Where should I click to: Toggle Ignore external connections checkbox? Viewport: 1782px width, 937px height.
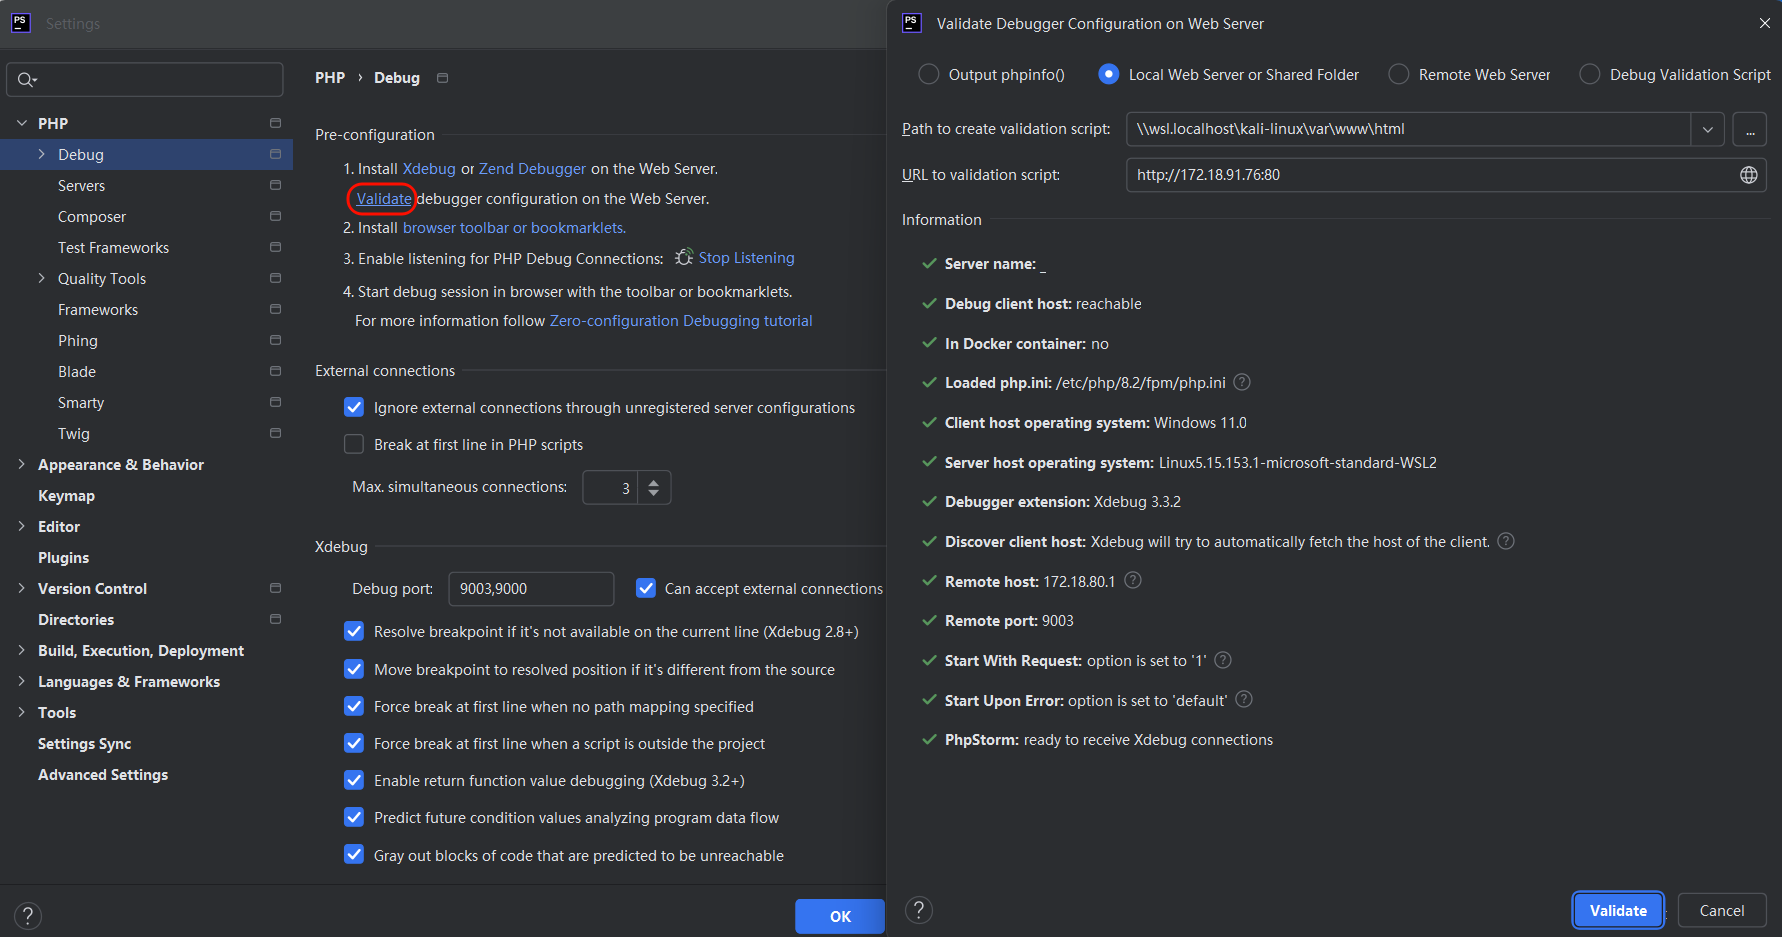tap(354, 407)
